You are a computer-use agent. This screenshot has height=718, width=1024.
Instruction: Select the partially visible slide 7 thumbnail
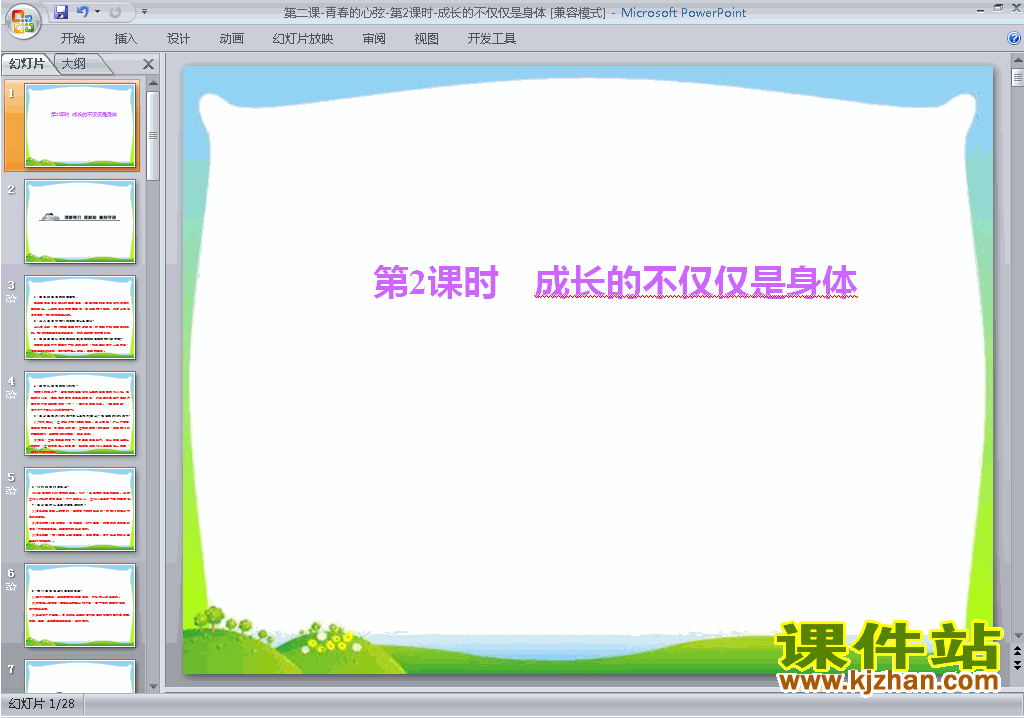pos(80,676)
